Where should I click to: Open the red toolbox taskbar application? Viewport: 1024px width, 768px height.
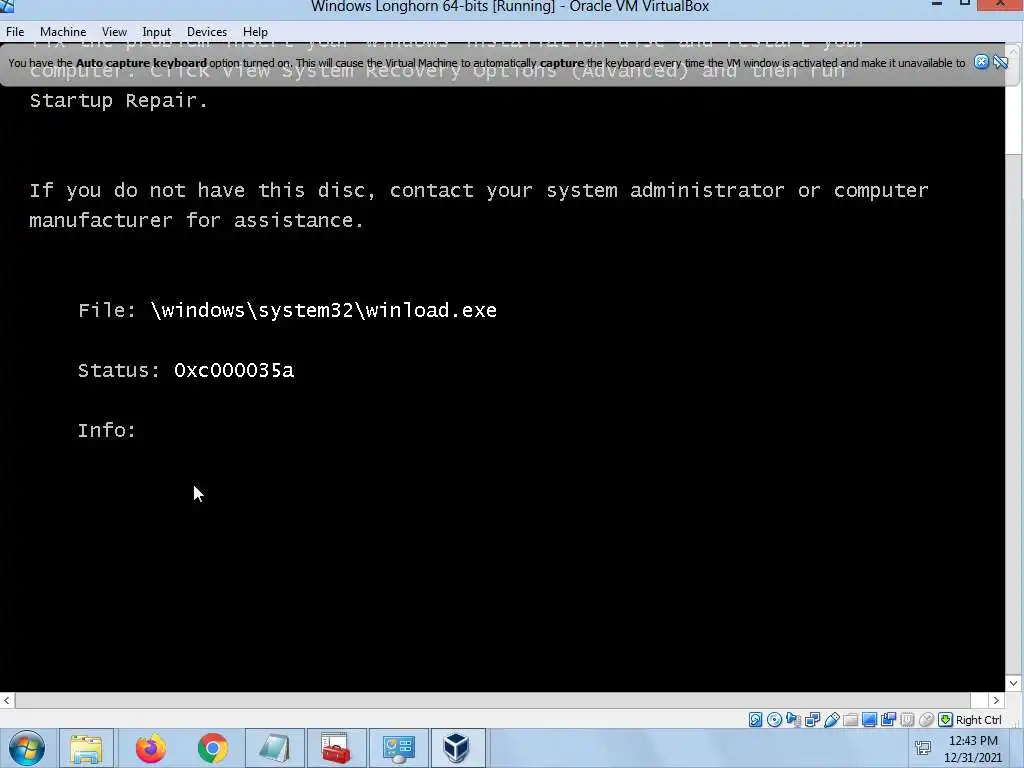336,748
